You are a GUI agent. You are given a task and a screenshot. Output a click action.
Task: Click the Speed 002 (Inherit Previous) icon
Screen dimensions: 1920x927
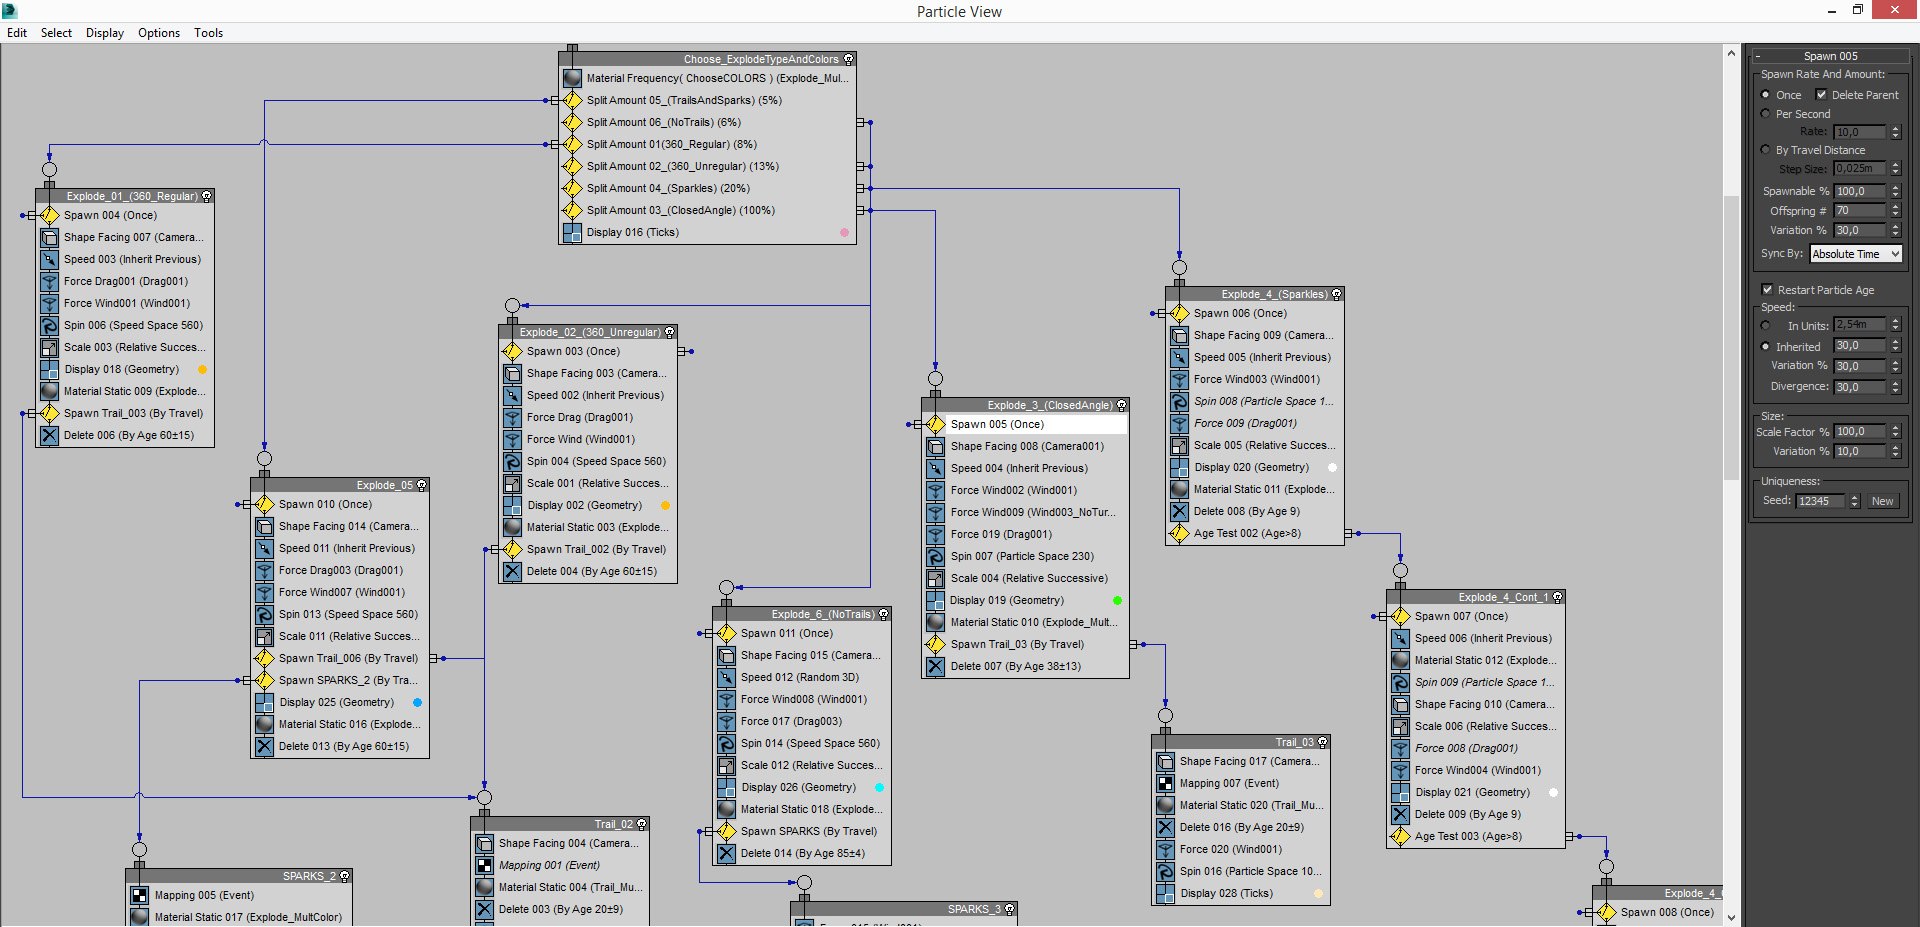512,395
